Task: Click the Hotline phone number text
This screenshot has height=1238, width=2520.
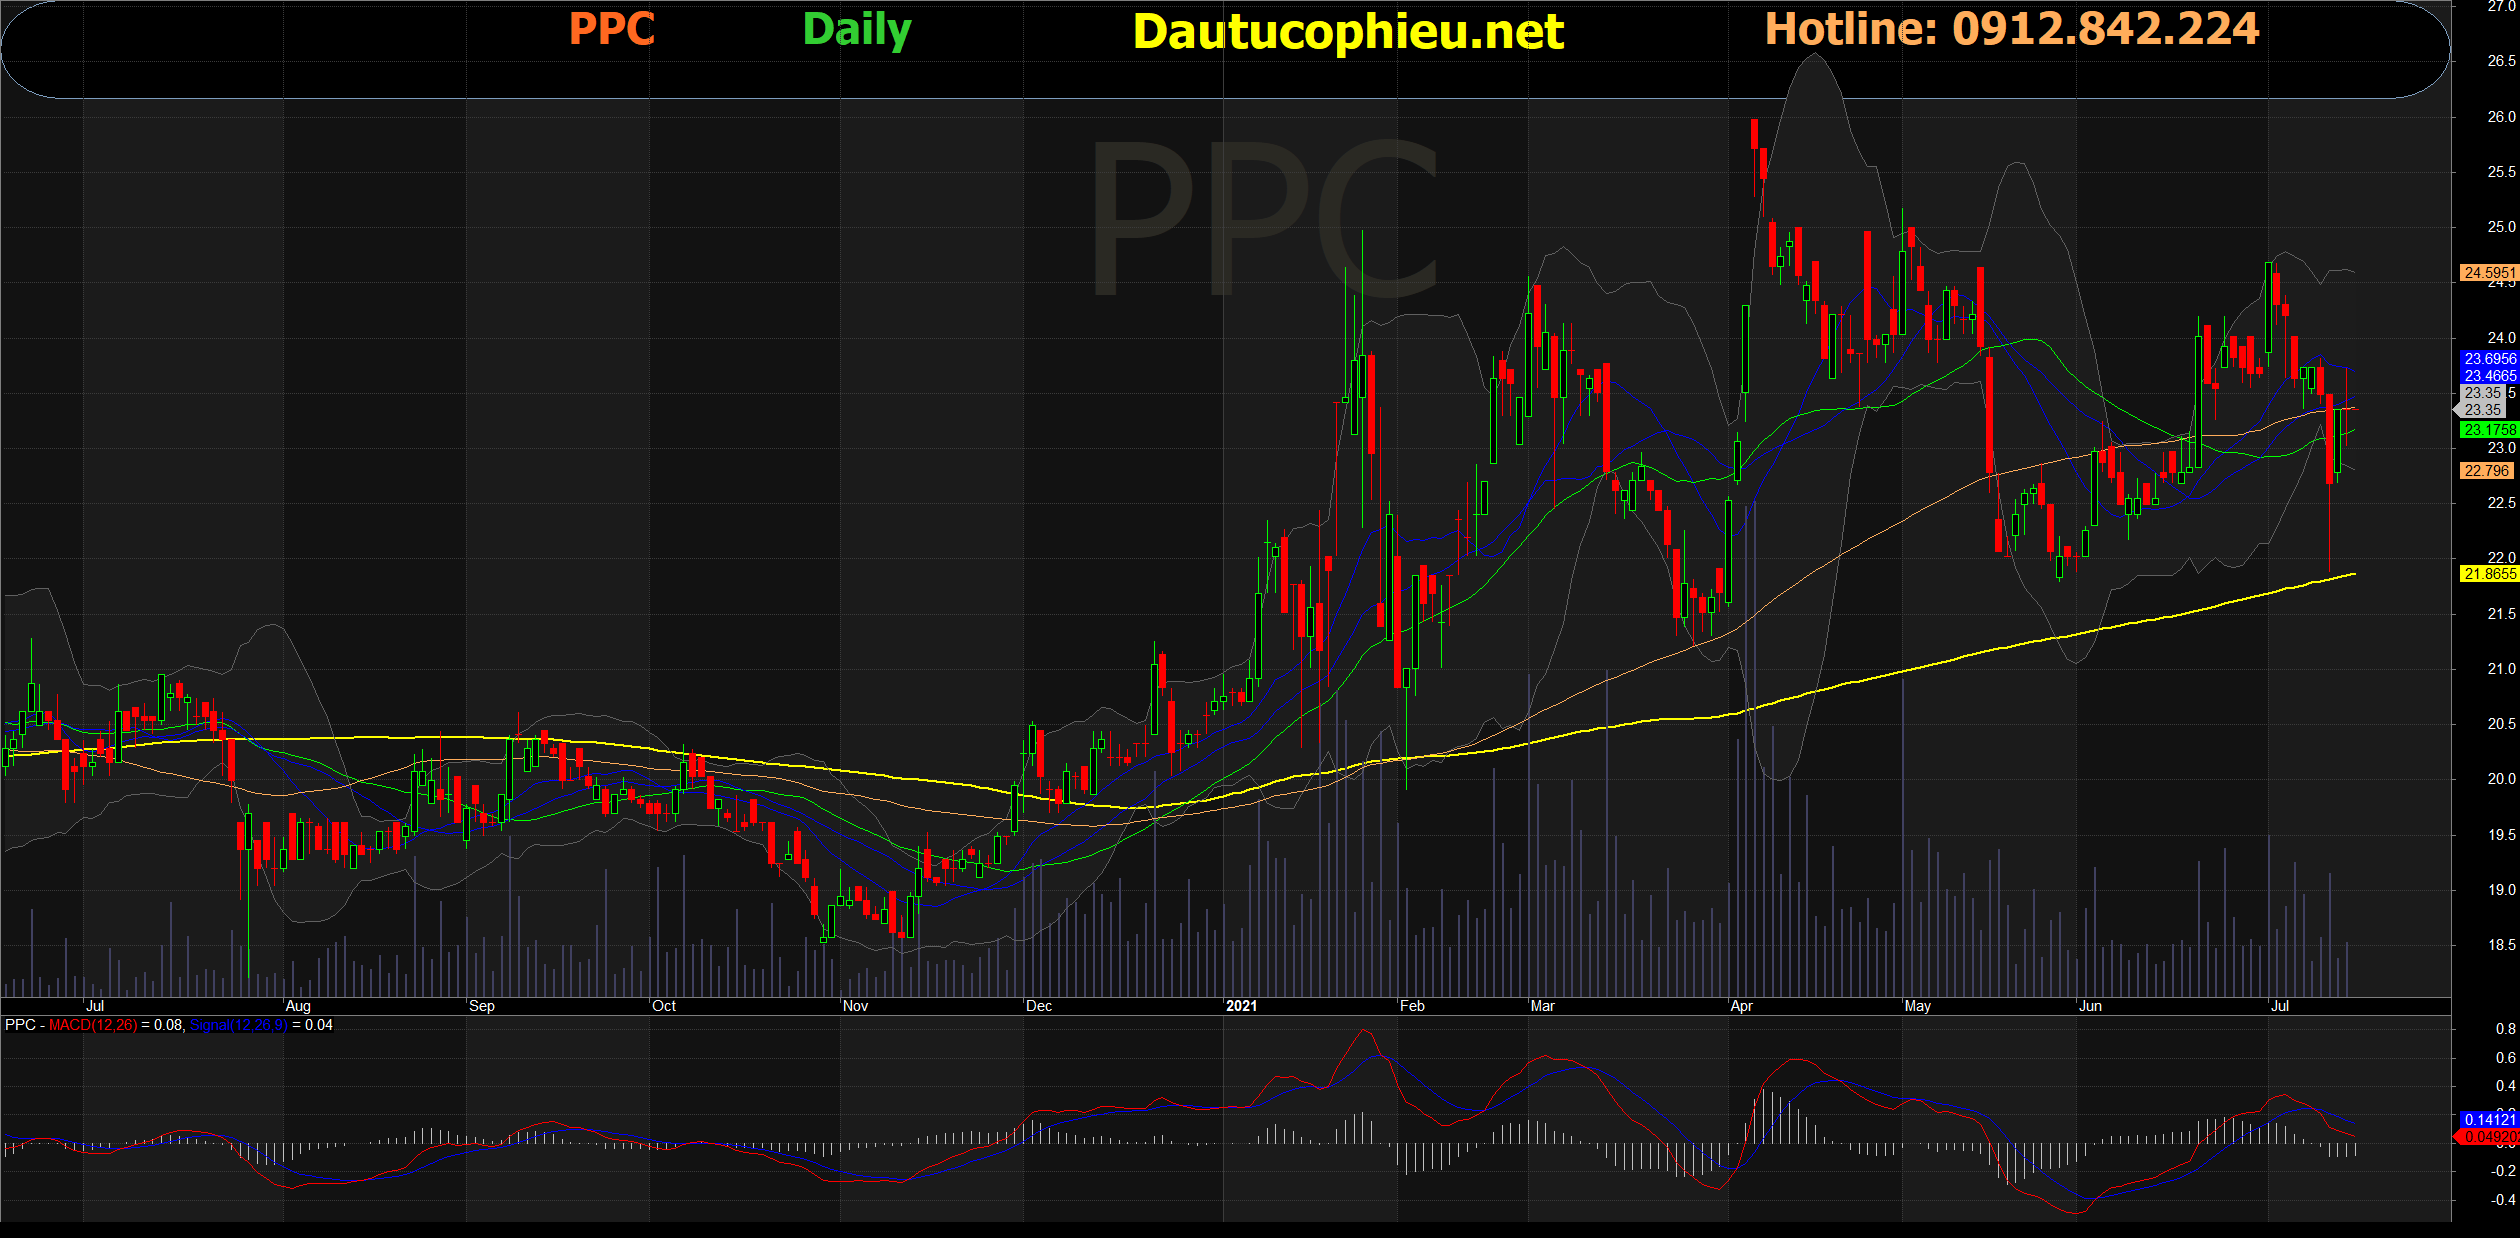Action: click(2011, 29)
